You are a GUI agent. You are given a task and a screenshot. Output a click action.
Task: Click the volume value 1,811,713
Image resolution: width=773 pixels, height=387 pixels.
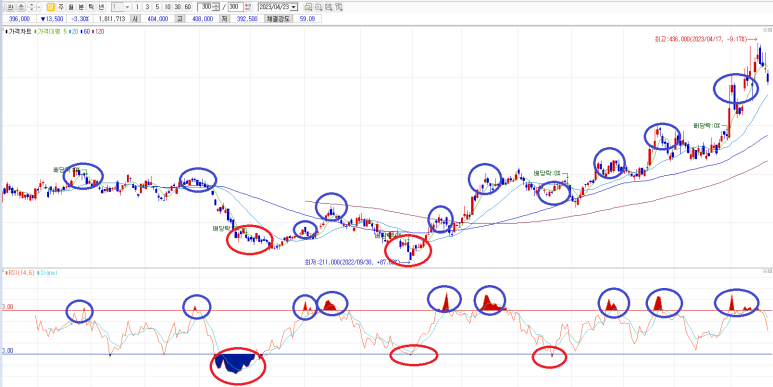tap(112, 19)
